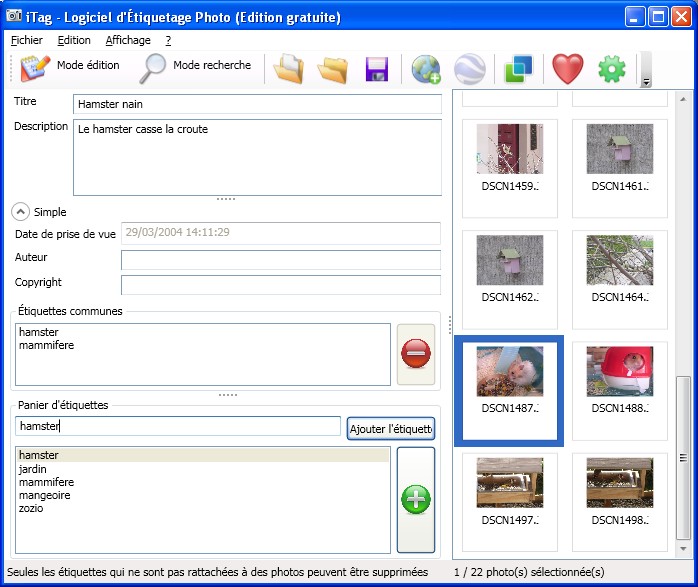Click the Copyright input field
The height and width of the screenshot is (587, 698).
coord(281,285)
